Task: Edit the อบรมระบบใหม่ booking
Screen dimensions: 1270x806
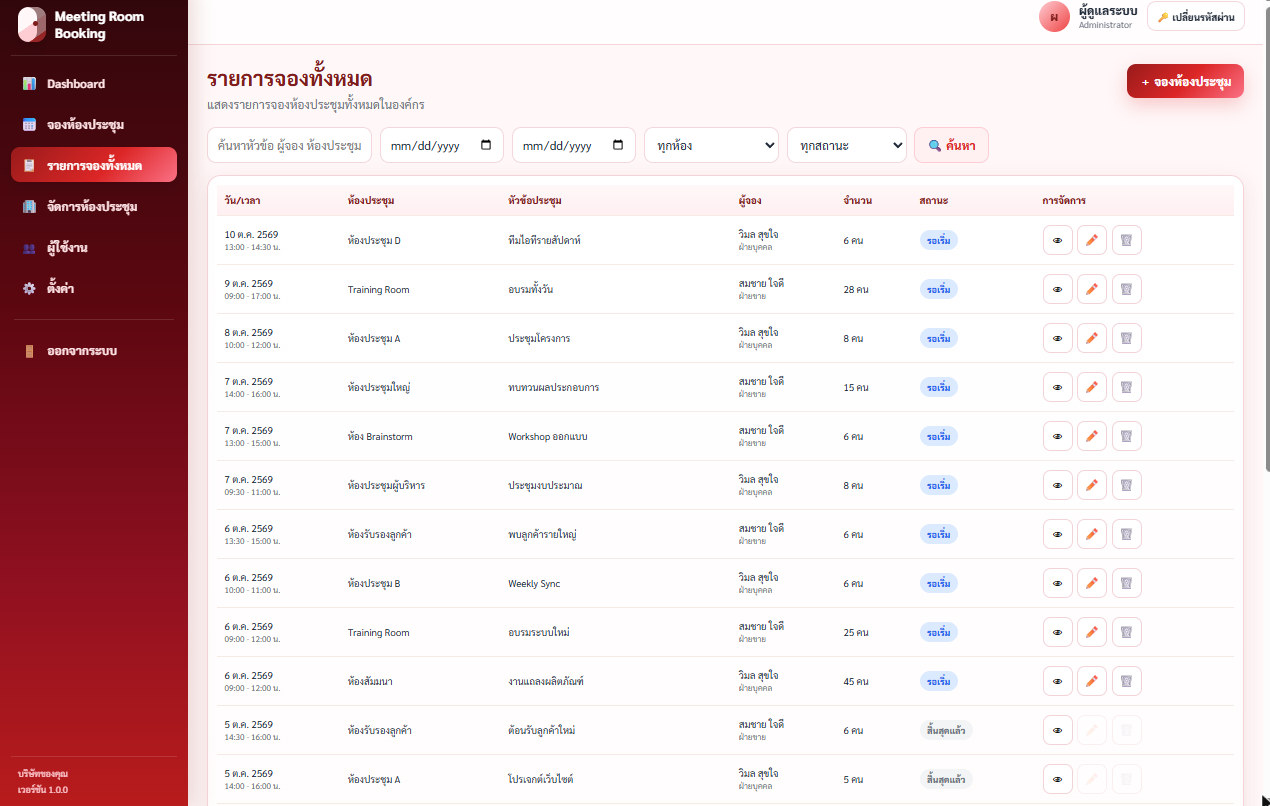Action: click(1092, 632)
